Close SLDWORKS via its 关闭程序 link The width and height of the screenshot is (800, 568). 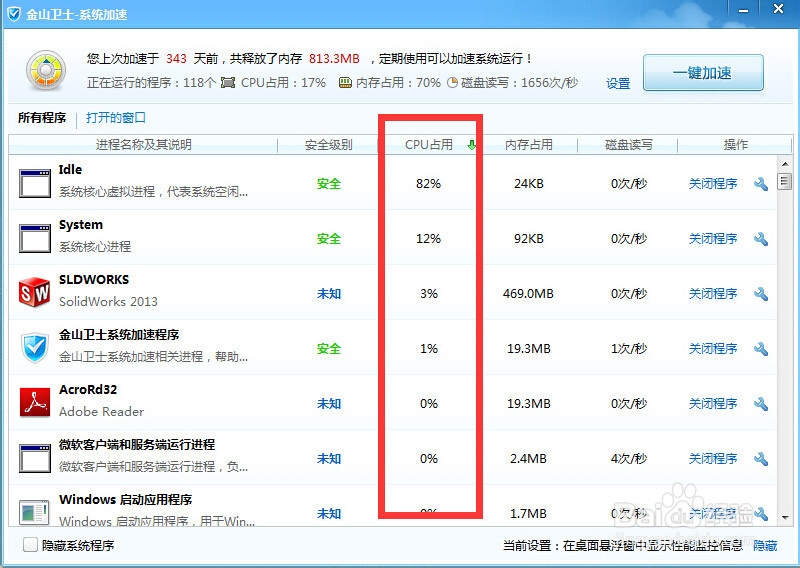click(x=713, y=294)
